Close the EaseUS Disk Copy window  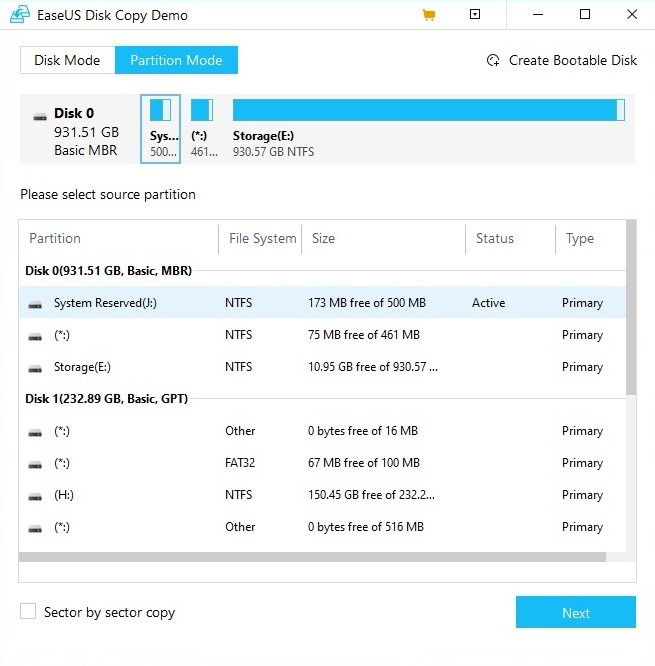[632, 14]
